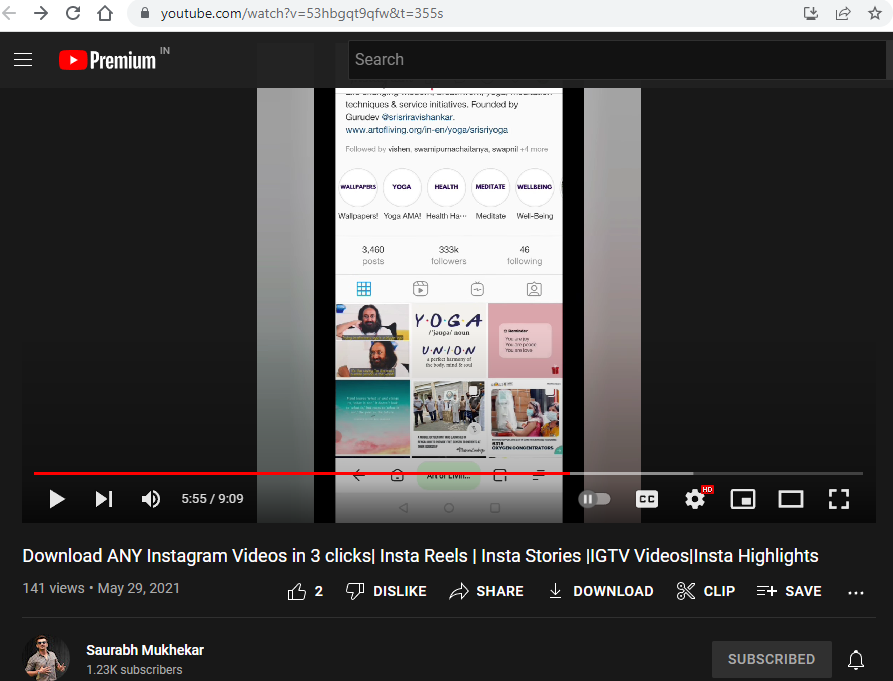This screenshot has width=893, height=681.
Task: Visit the Saurabh Mukhekar channel link
Action: (145, 650)
